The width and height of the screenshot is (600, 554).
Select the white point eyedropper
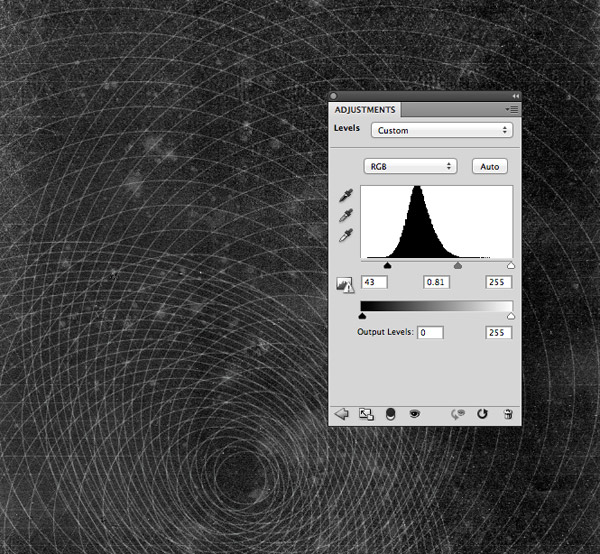click(x=345, y=234)
